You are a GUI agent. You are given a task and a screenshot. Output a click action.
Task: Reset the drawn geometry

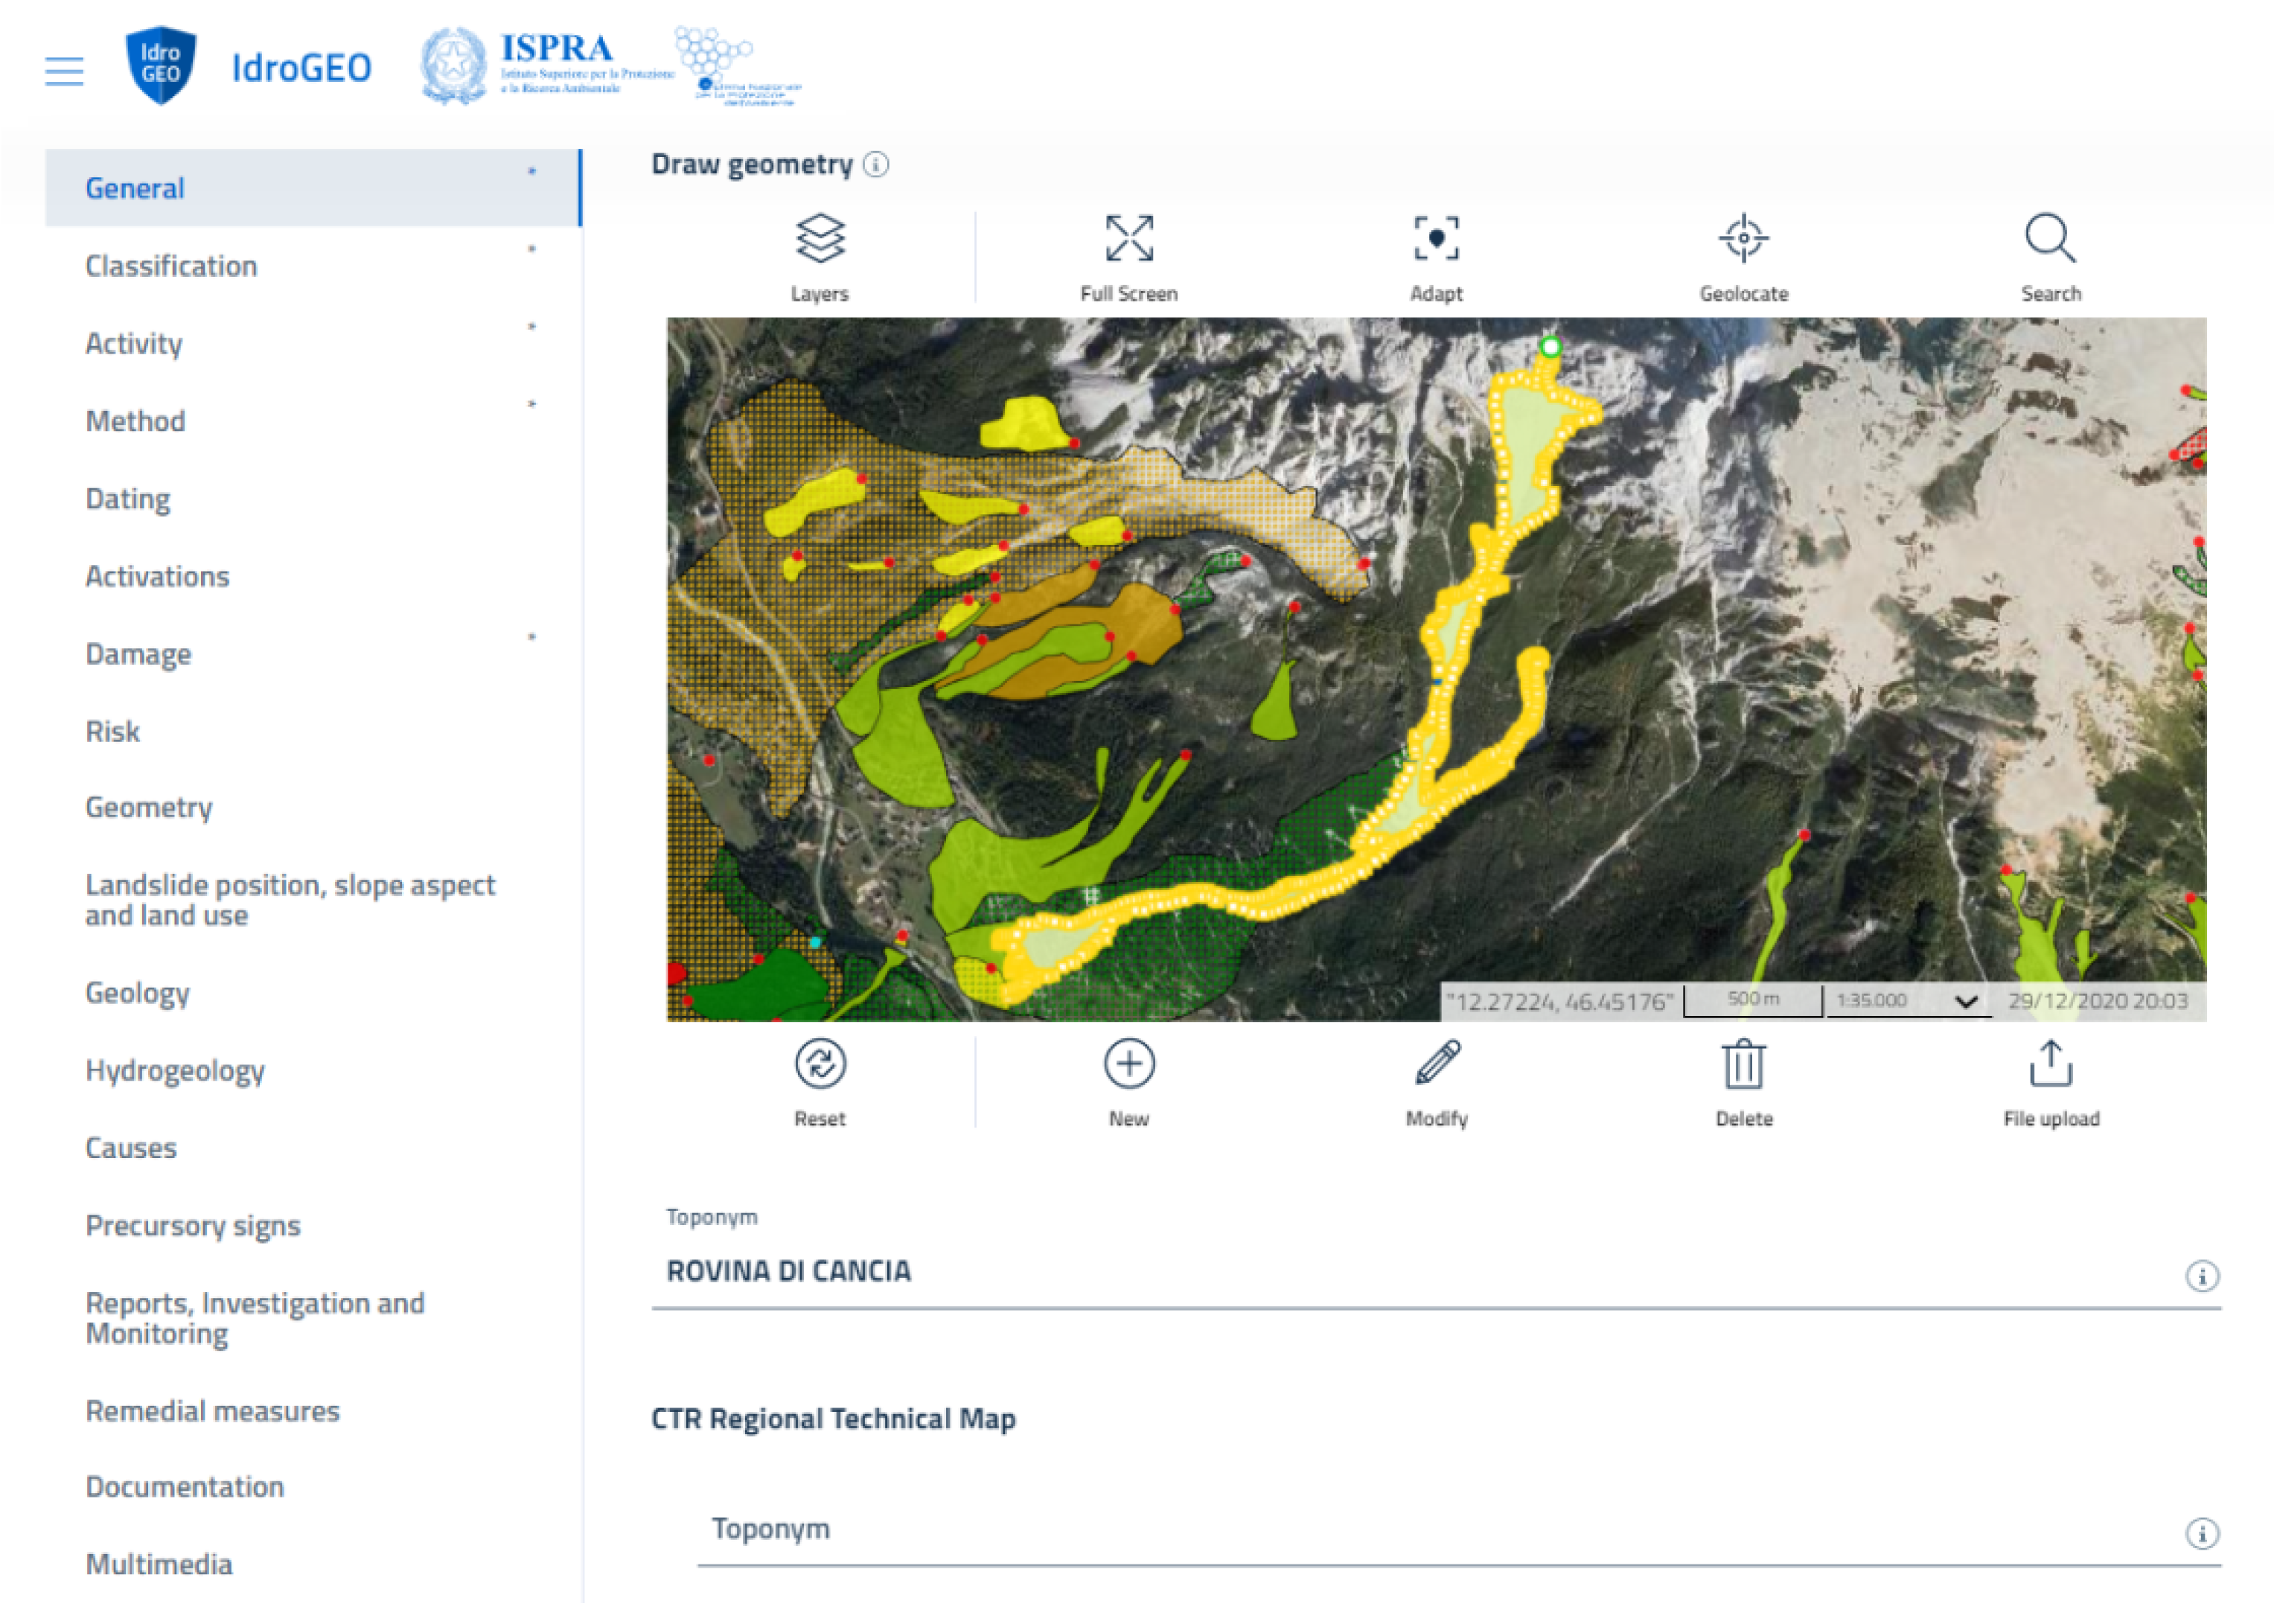[x=819, y=1064]
